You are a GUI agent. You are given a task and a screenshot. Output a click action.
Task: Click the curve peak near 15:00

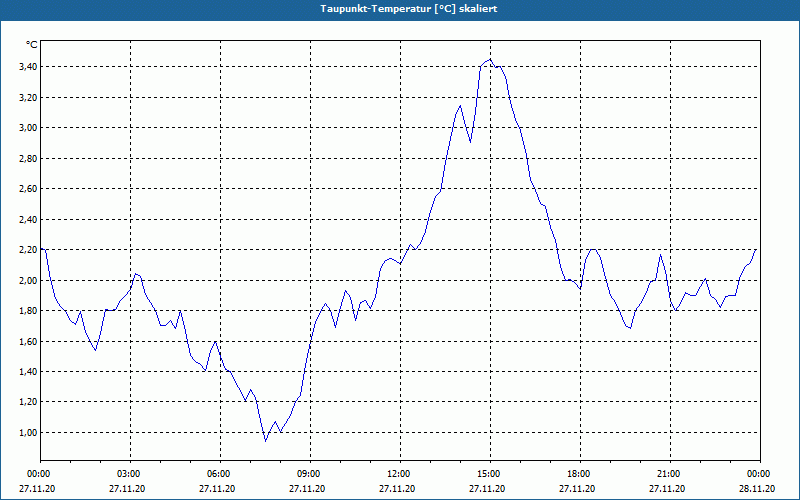(x=490, y=59)
